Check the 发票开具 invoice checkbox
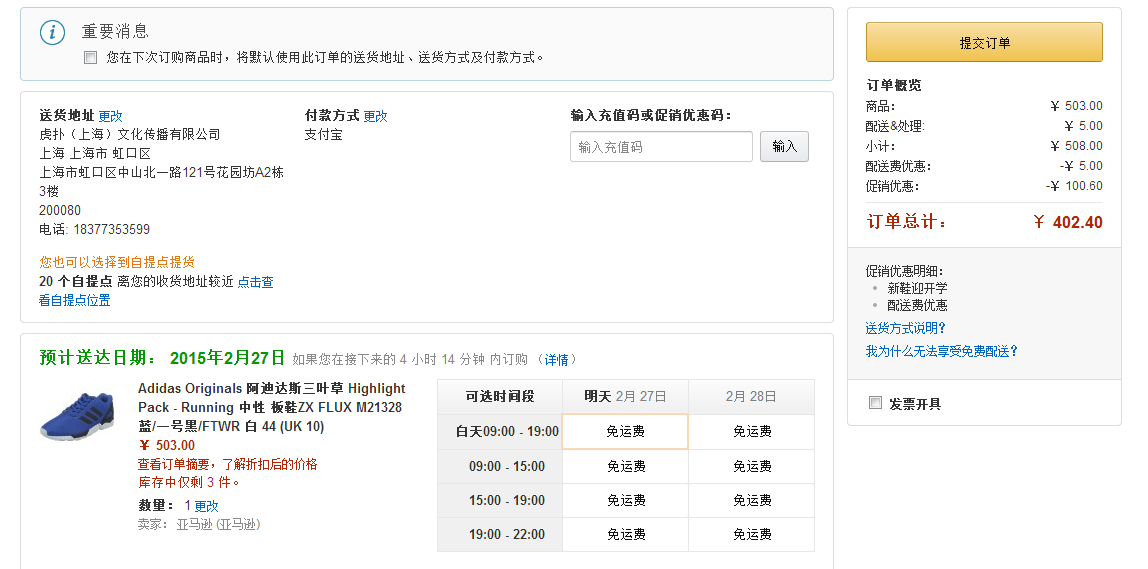 click(x=875, y=403)
